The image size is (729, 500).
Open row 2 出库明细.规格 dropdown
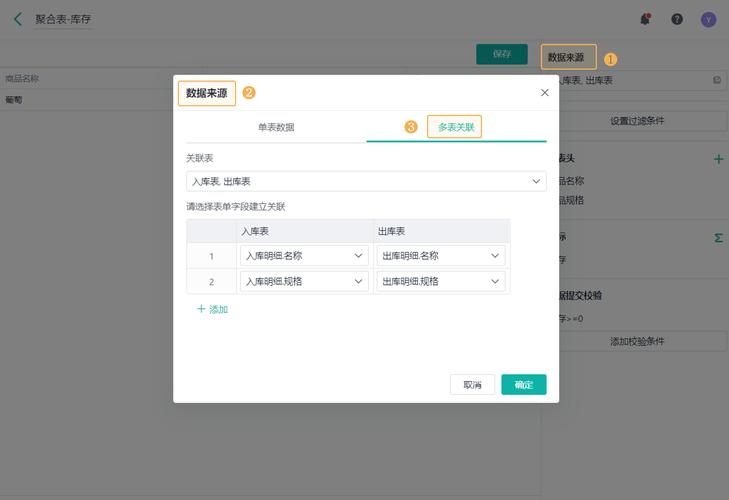tap(441, 281)
